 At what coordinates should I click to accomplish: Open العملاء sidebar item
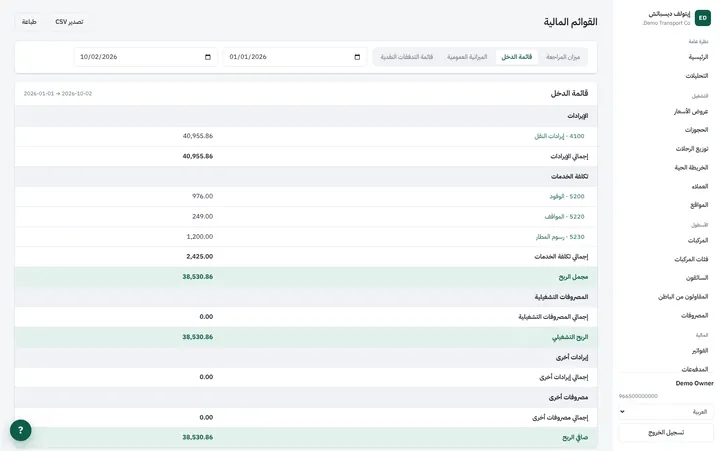coord(700,186)
